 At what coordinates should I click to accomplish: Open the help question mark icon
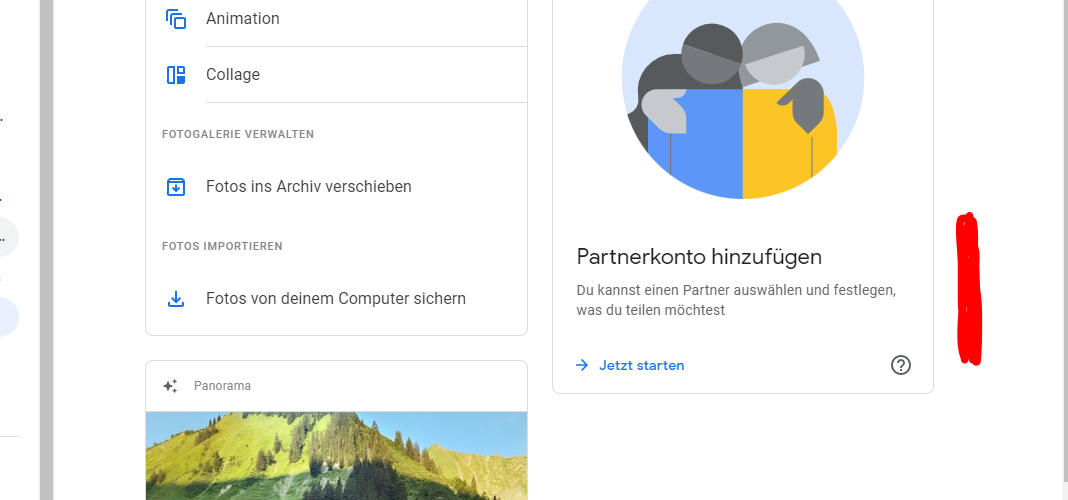(x=900, y=365)
